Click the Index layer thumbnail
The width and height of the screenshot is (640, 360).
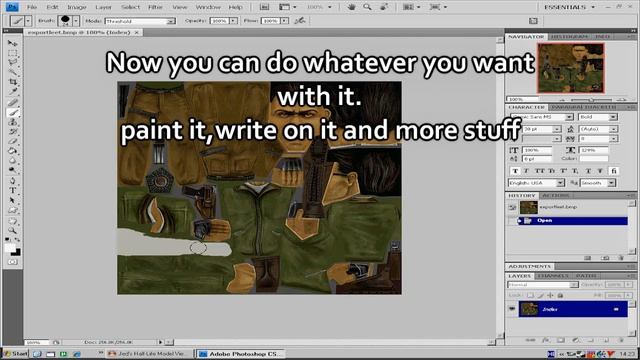click(x=529, y=309)
